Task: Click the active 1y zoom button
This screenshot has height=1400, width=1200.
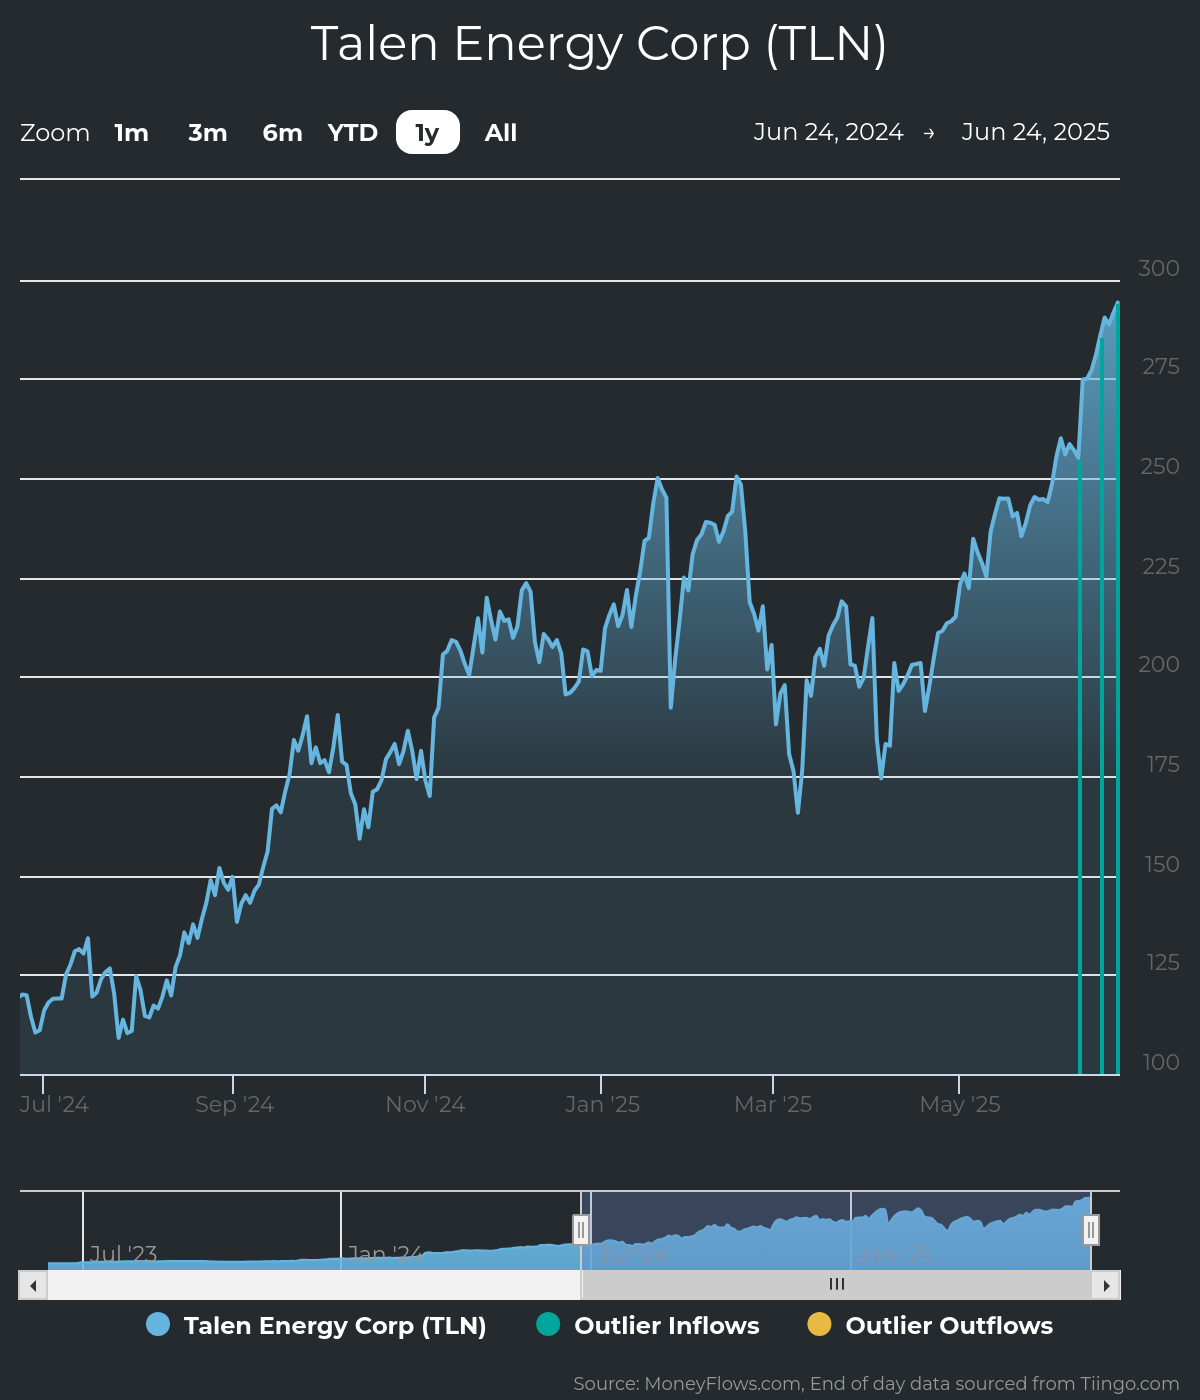Action: click(x=428, y=133)
